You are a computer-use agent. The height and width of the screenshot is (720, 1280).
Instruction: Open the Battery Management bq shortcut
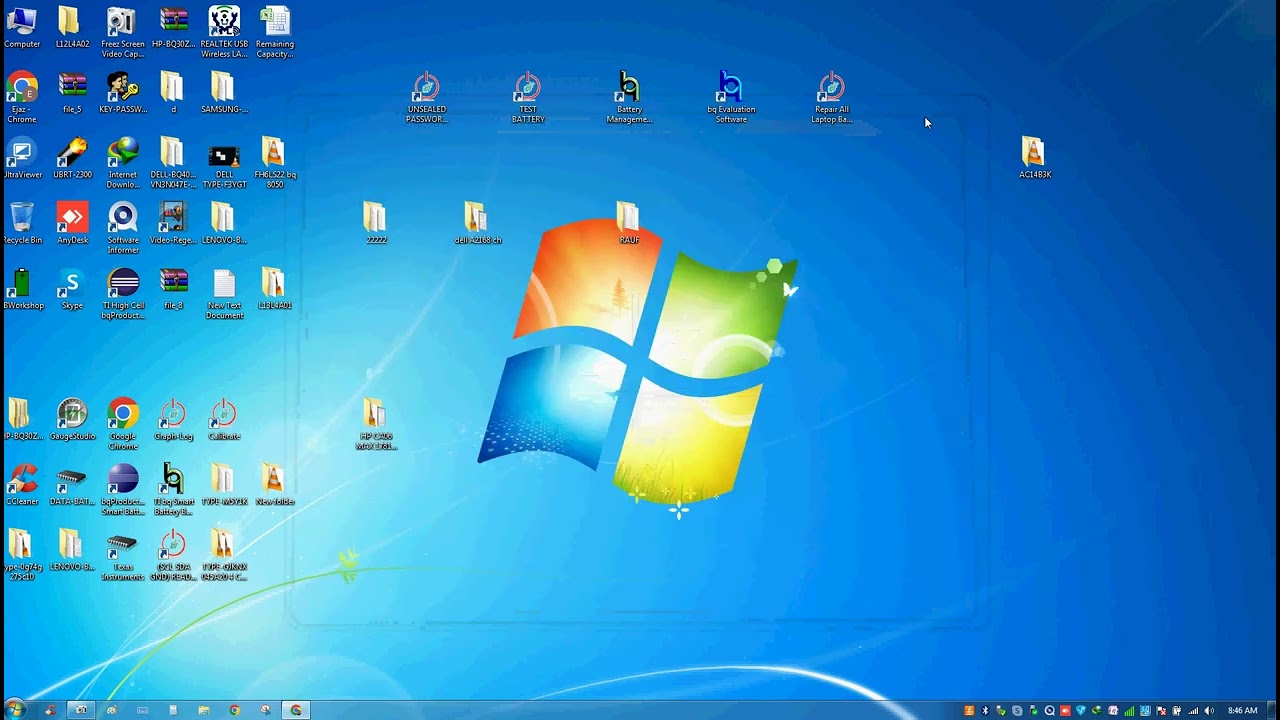(629, 98)
